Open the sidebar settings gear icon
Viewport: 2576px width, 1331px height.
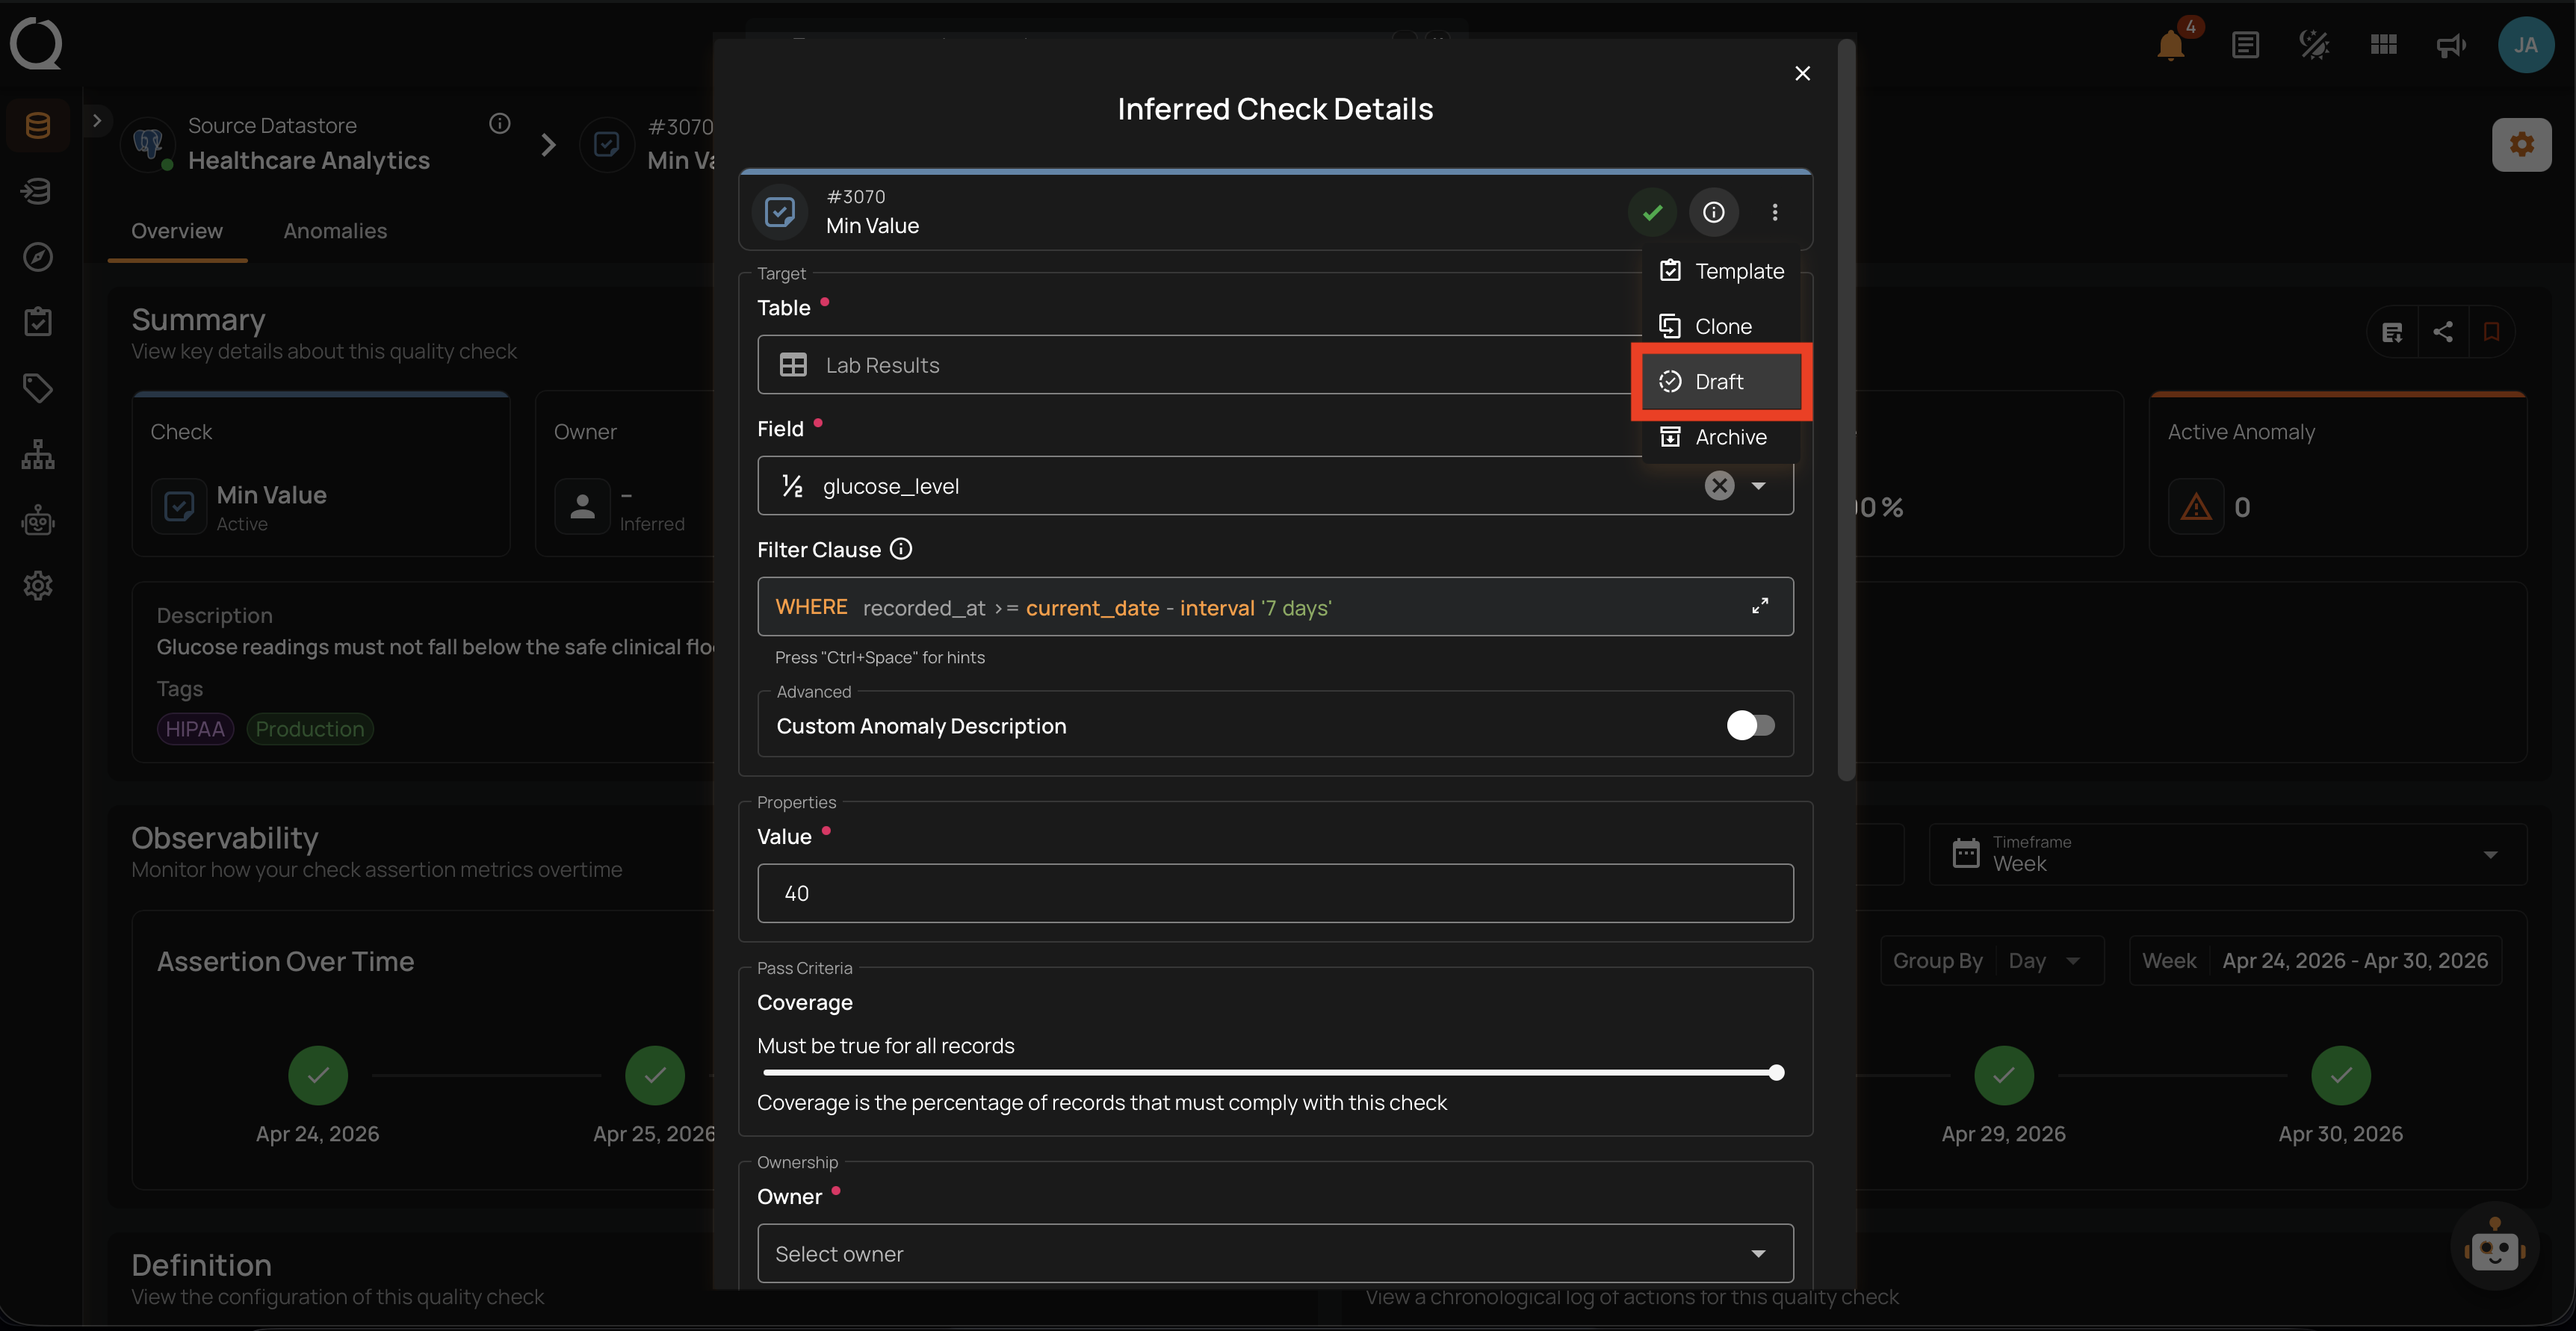(38, 586)
